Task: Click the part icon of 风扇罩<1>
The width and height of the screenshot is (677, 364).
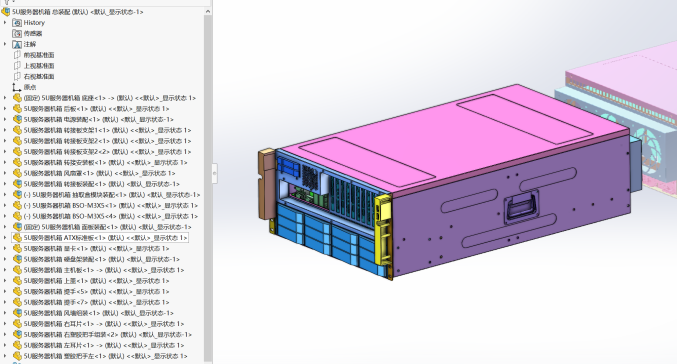Action: [x=17, y=173]
